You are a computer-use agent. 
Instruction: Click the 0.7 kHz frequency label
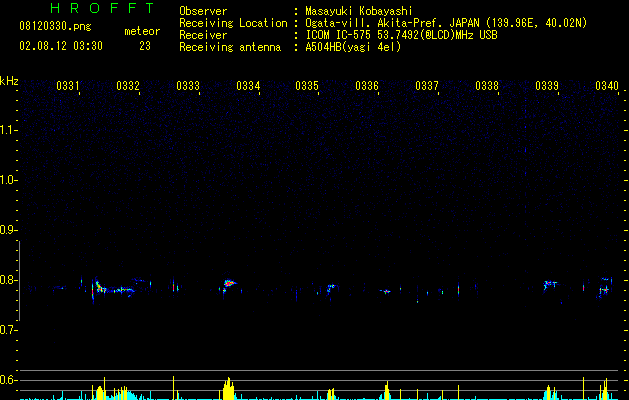[8, 330]
